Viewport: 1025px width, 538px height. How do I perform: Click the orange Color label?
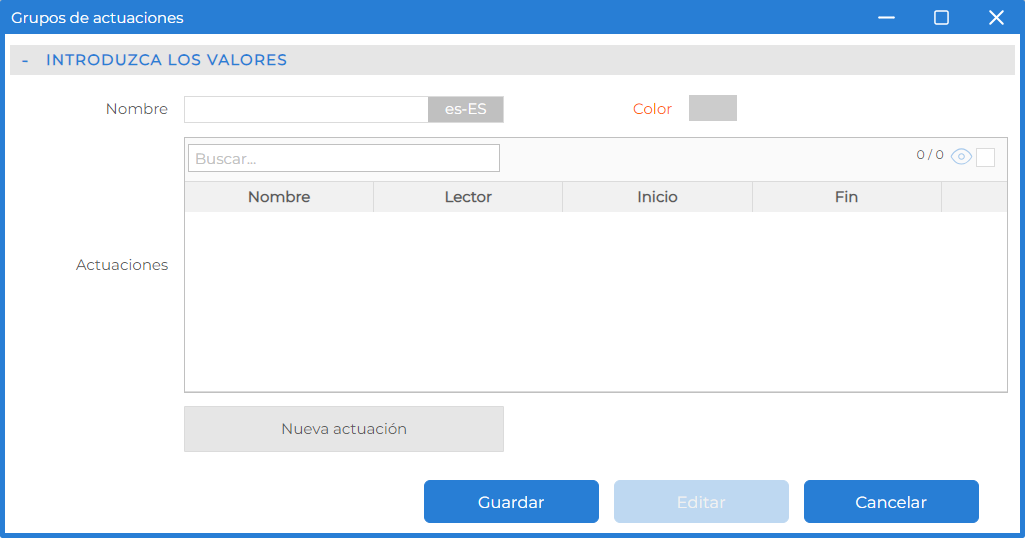pos(652,109)
